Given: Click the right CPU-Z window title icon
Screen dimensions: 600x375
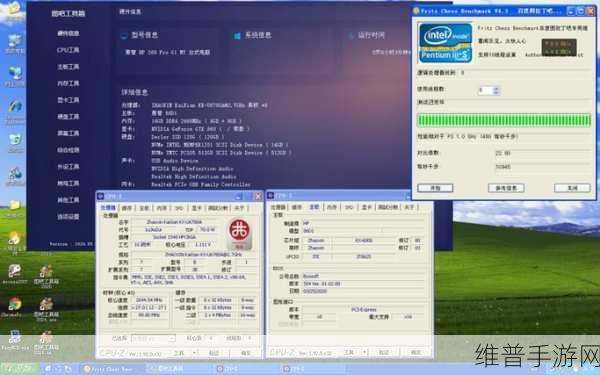Looking at the screenshot, I should coord(271,196).
